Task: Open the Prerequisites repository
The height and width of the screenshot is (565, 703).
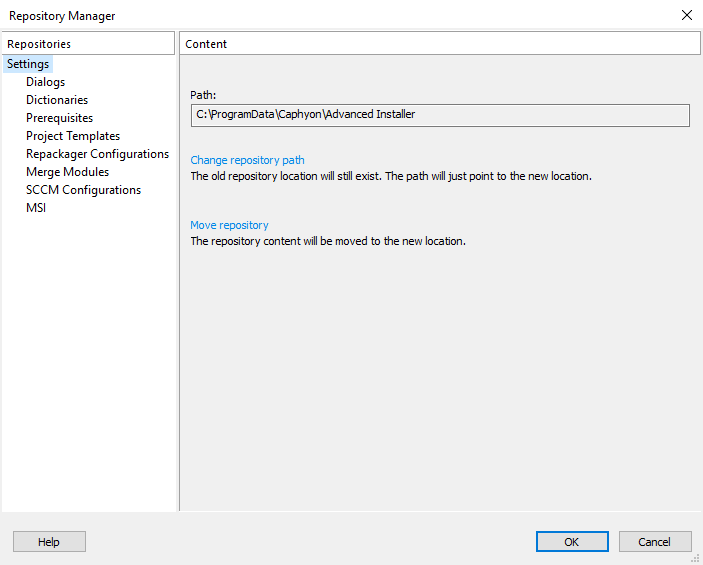Action: point(60,118)
